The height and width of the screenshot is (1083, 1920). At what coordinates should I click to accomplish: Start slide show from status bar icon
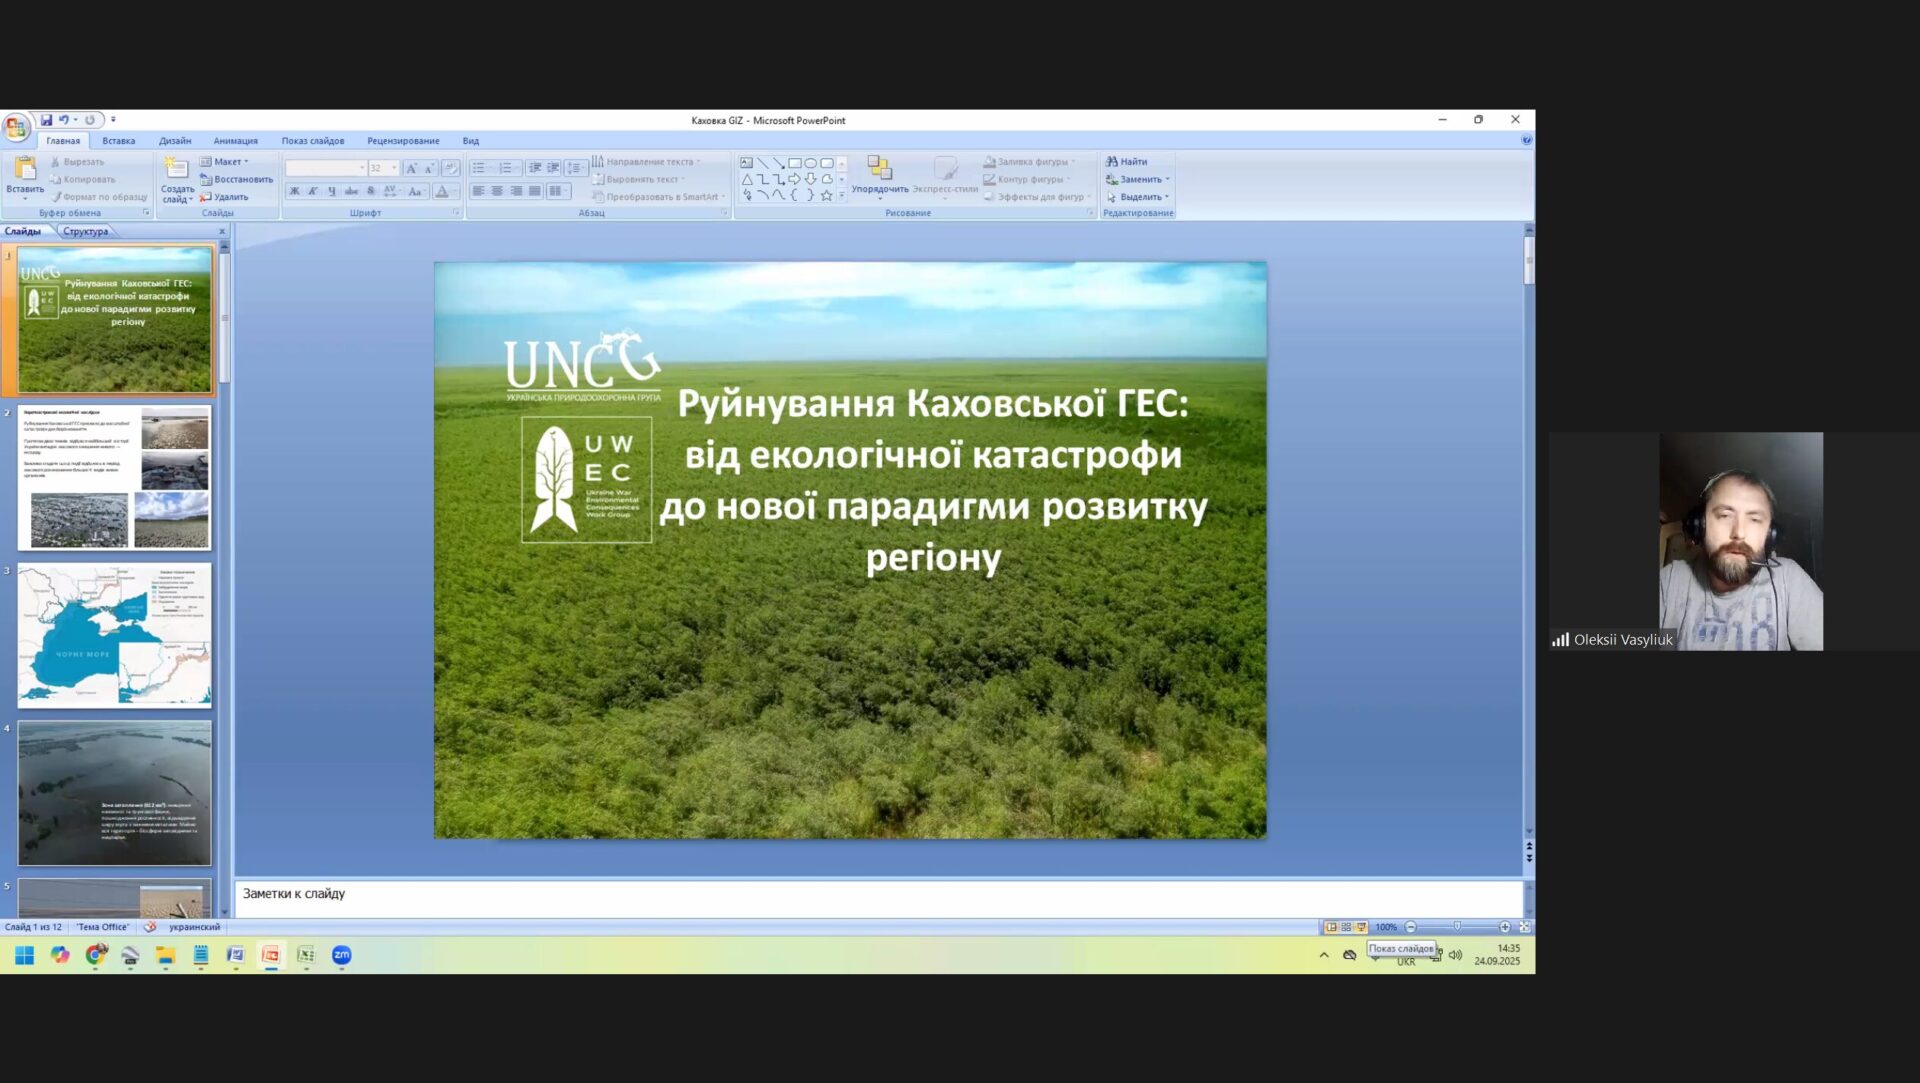[1361, 928]
